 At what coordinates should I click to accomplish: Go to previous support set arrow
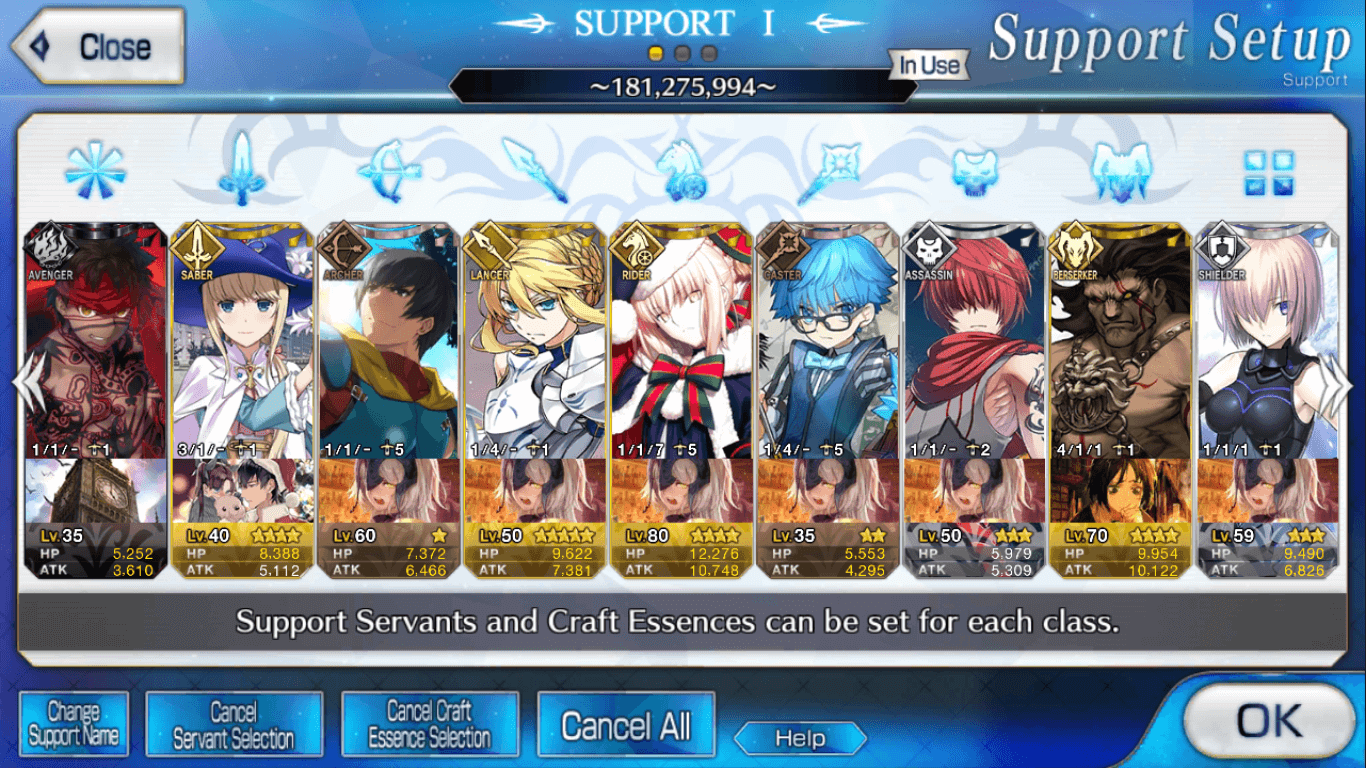(27, 385)
